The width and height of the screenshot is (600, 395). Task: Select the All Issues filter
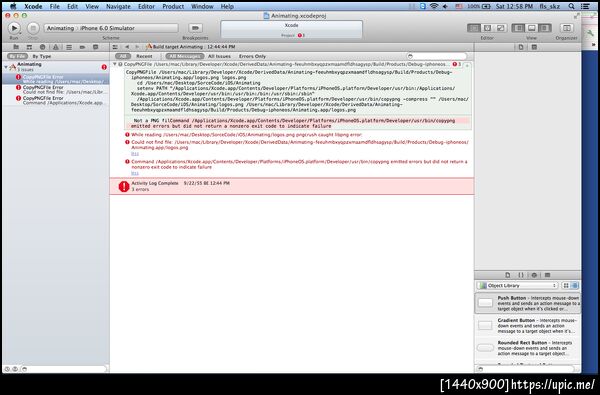coord(219,56)
